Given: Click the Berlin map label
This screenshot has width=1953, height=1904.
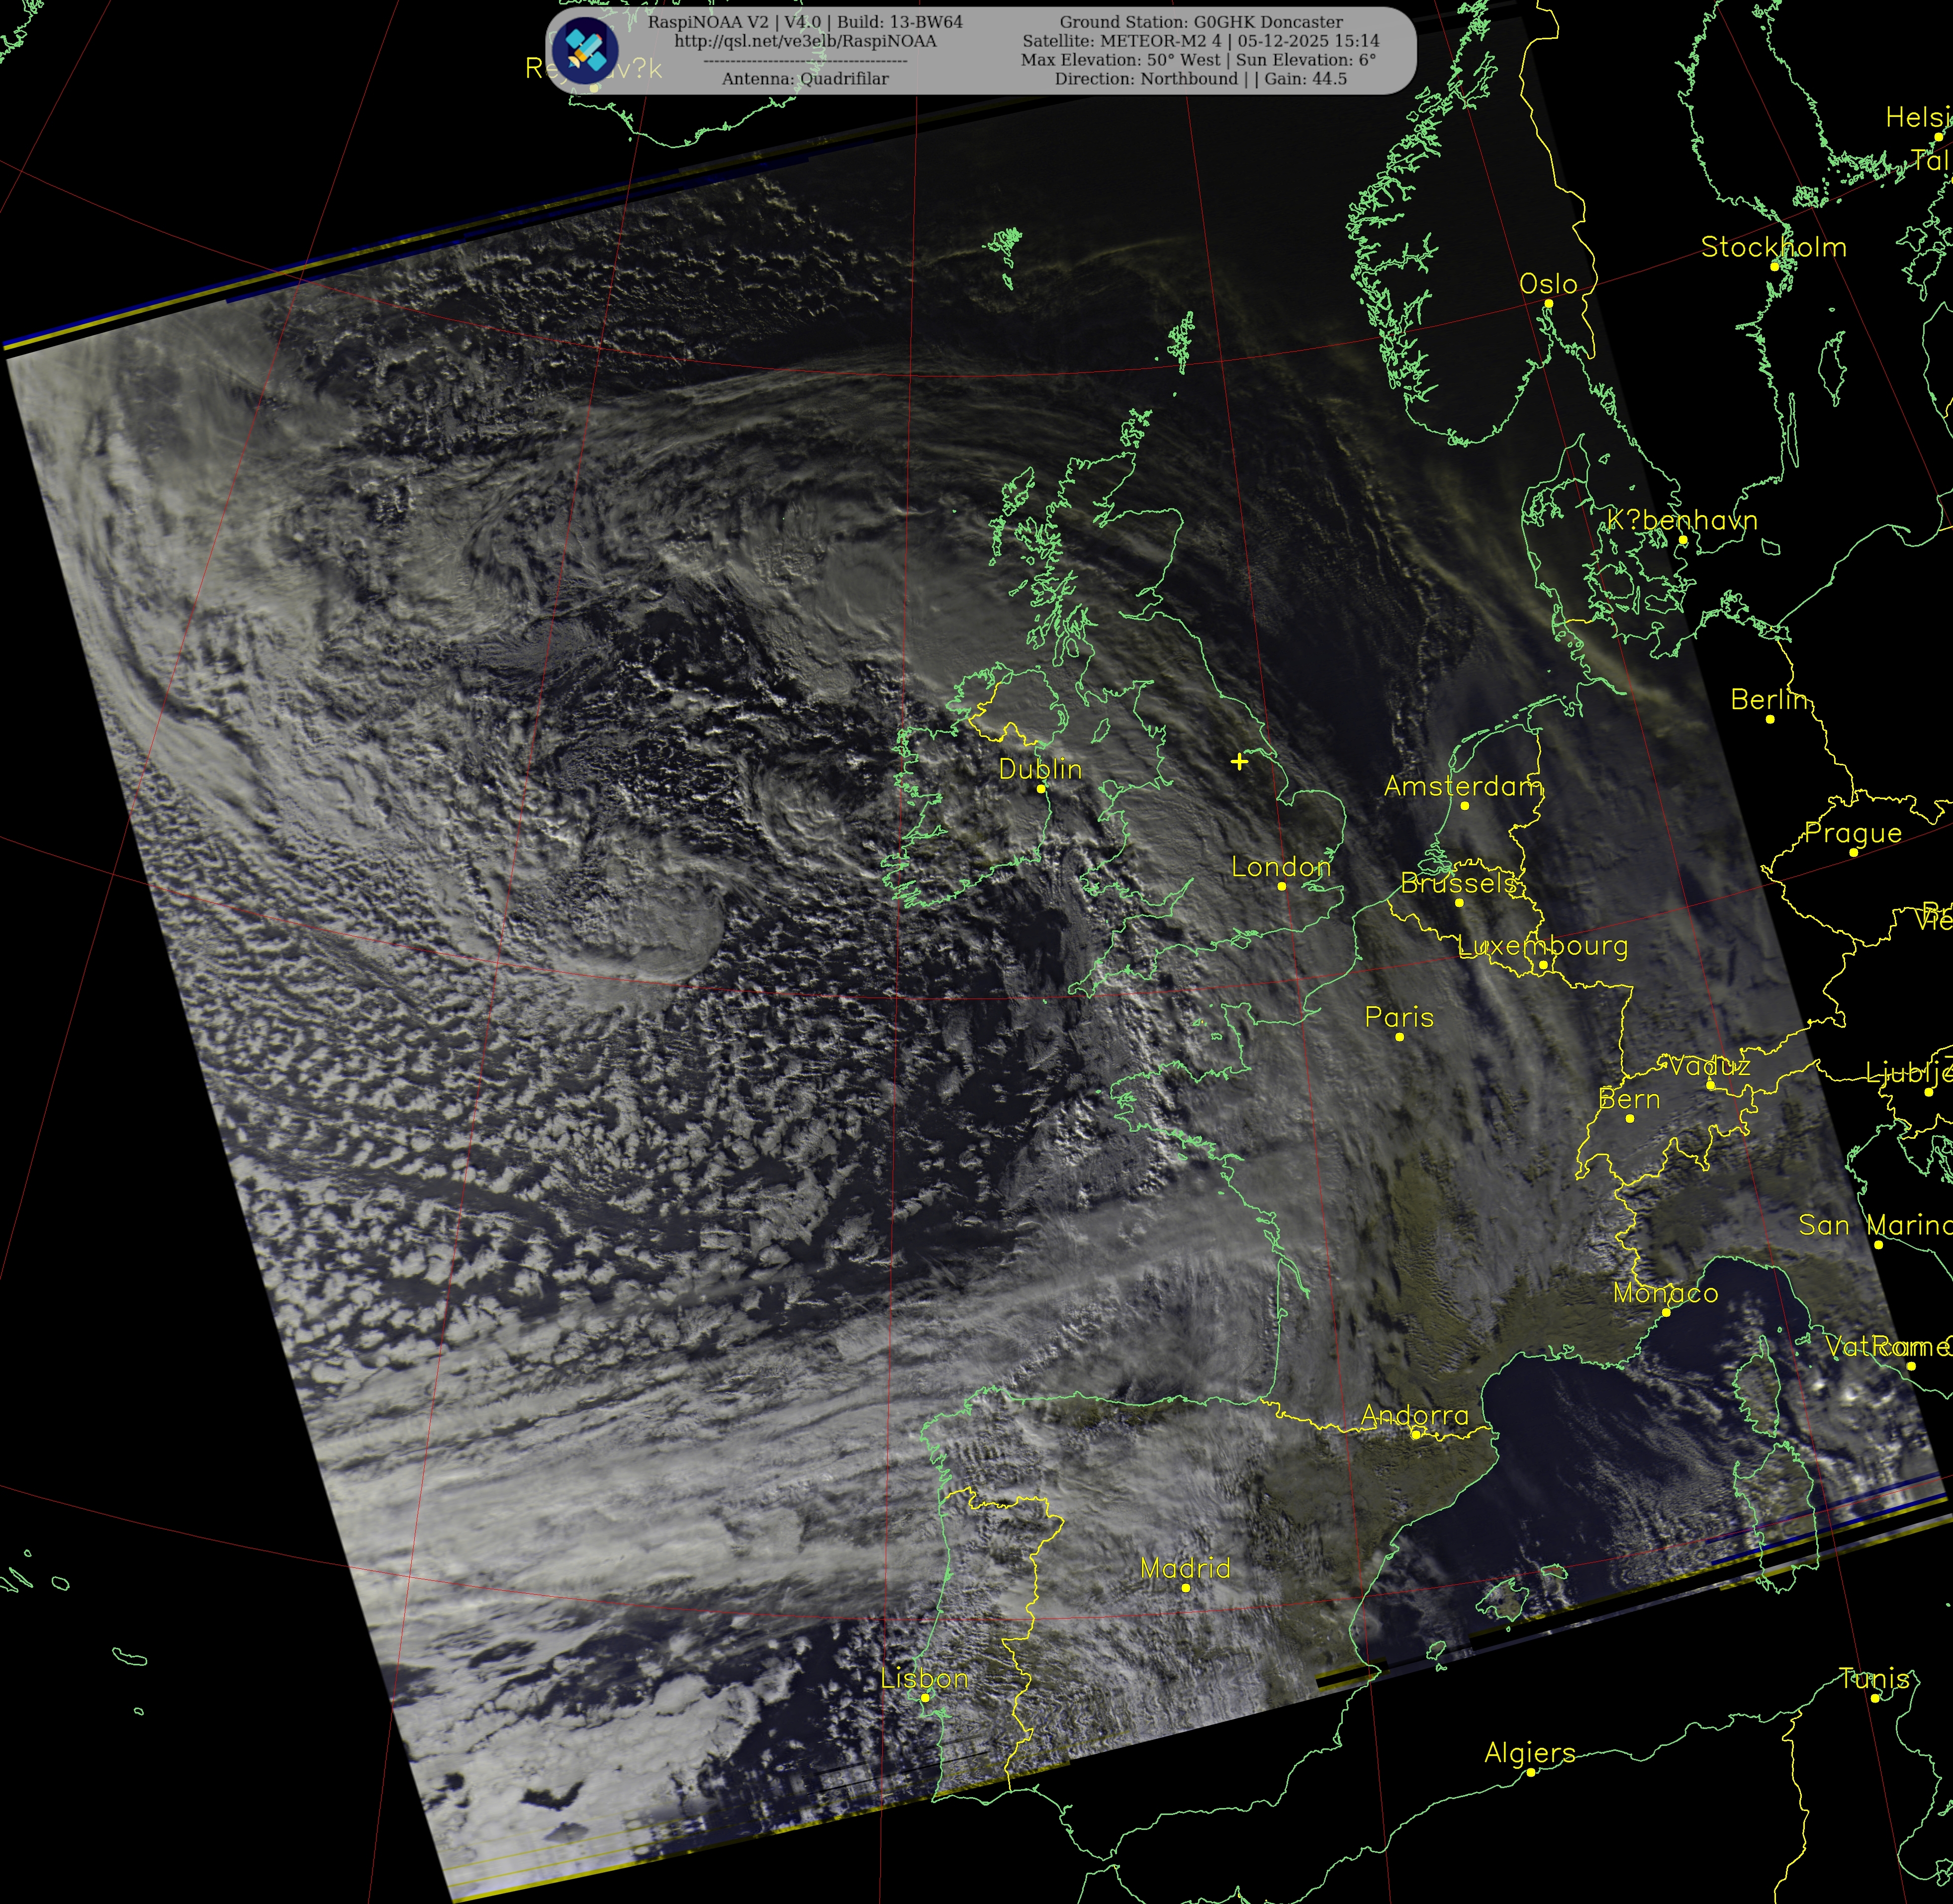Looking at the screenshot, I should pos(1770,699).
